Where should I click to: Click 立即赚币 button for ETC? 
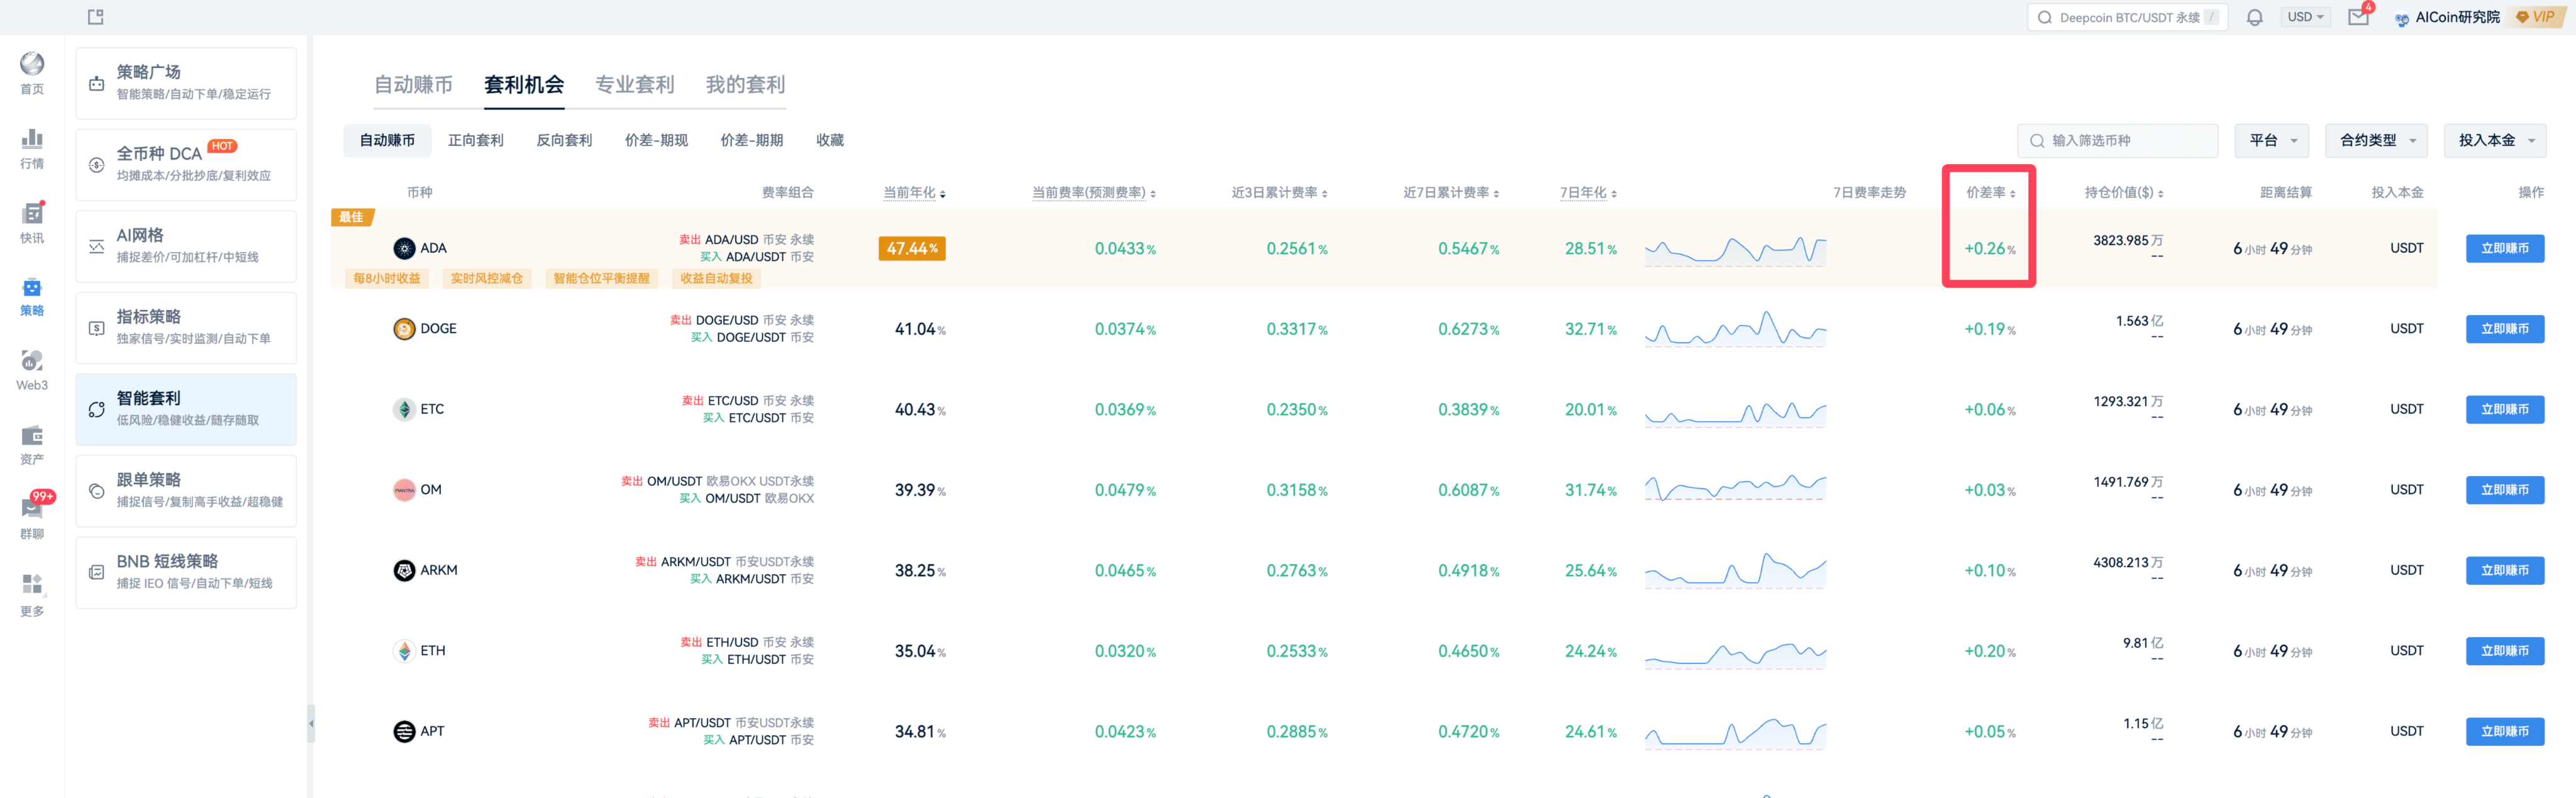coord(2504,409)
